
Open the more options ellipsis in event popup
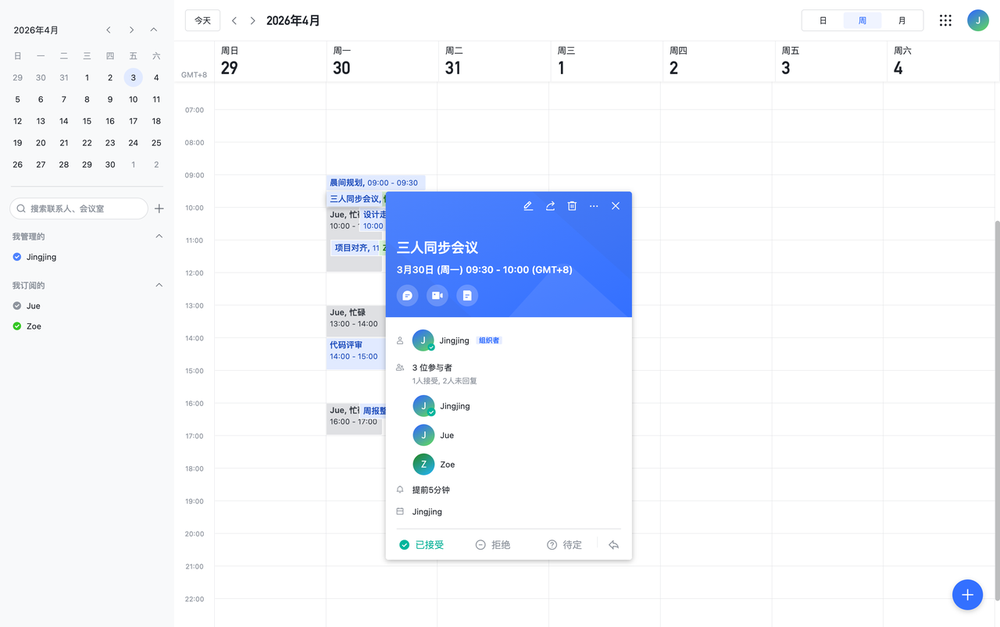click(x=594, y=206)
